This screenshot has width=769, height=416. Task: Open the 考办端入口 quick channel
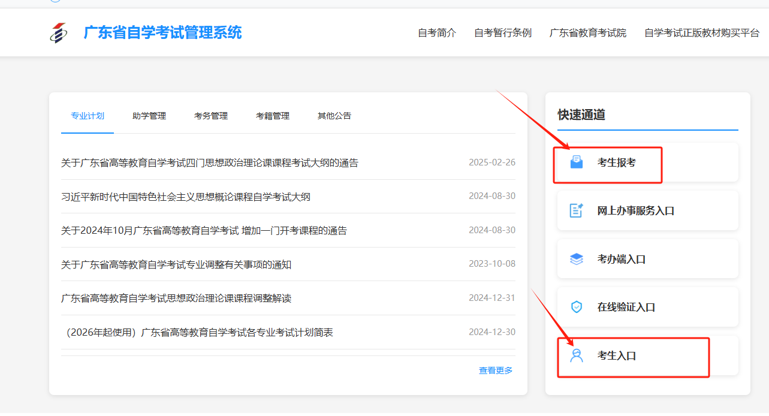pos(647,259)
